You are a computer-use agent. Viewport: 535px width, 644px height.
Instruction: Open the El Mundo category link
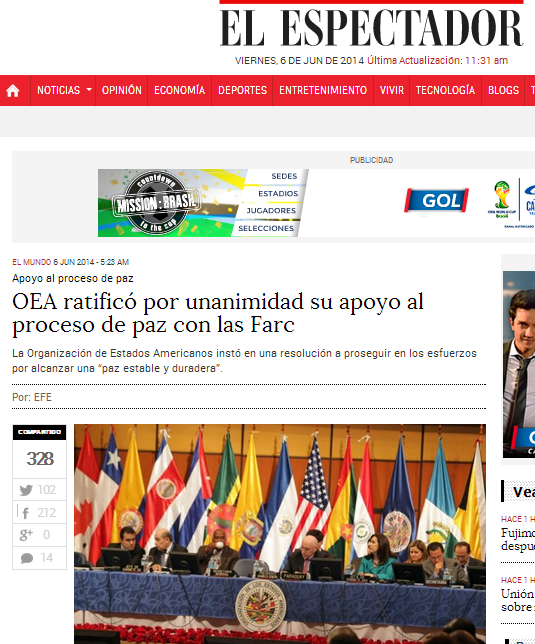pos(31,262)
